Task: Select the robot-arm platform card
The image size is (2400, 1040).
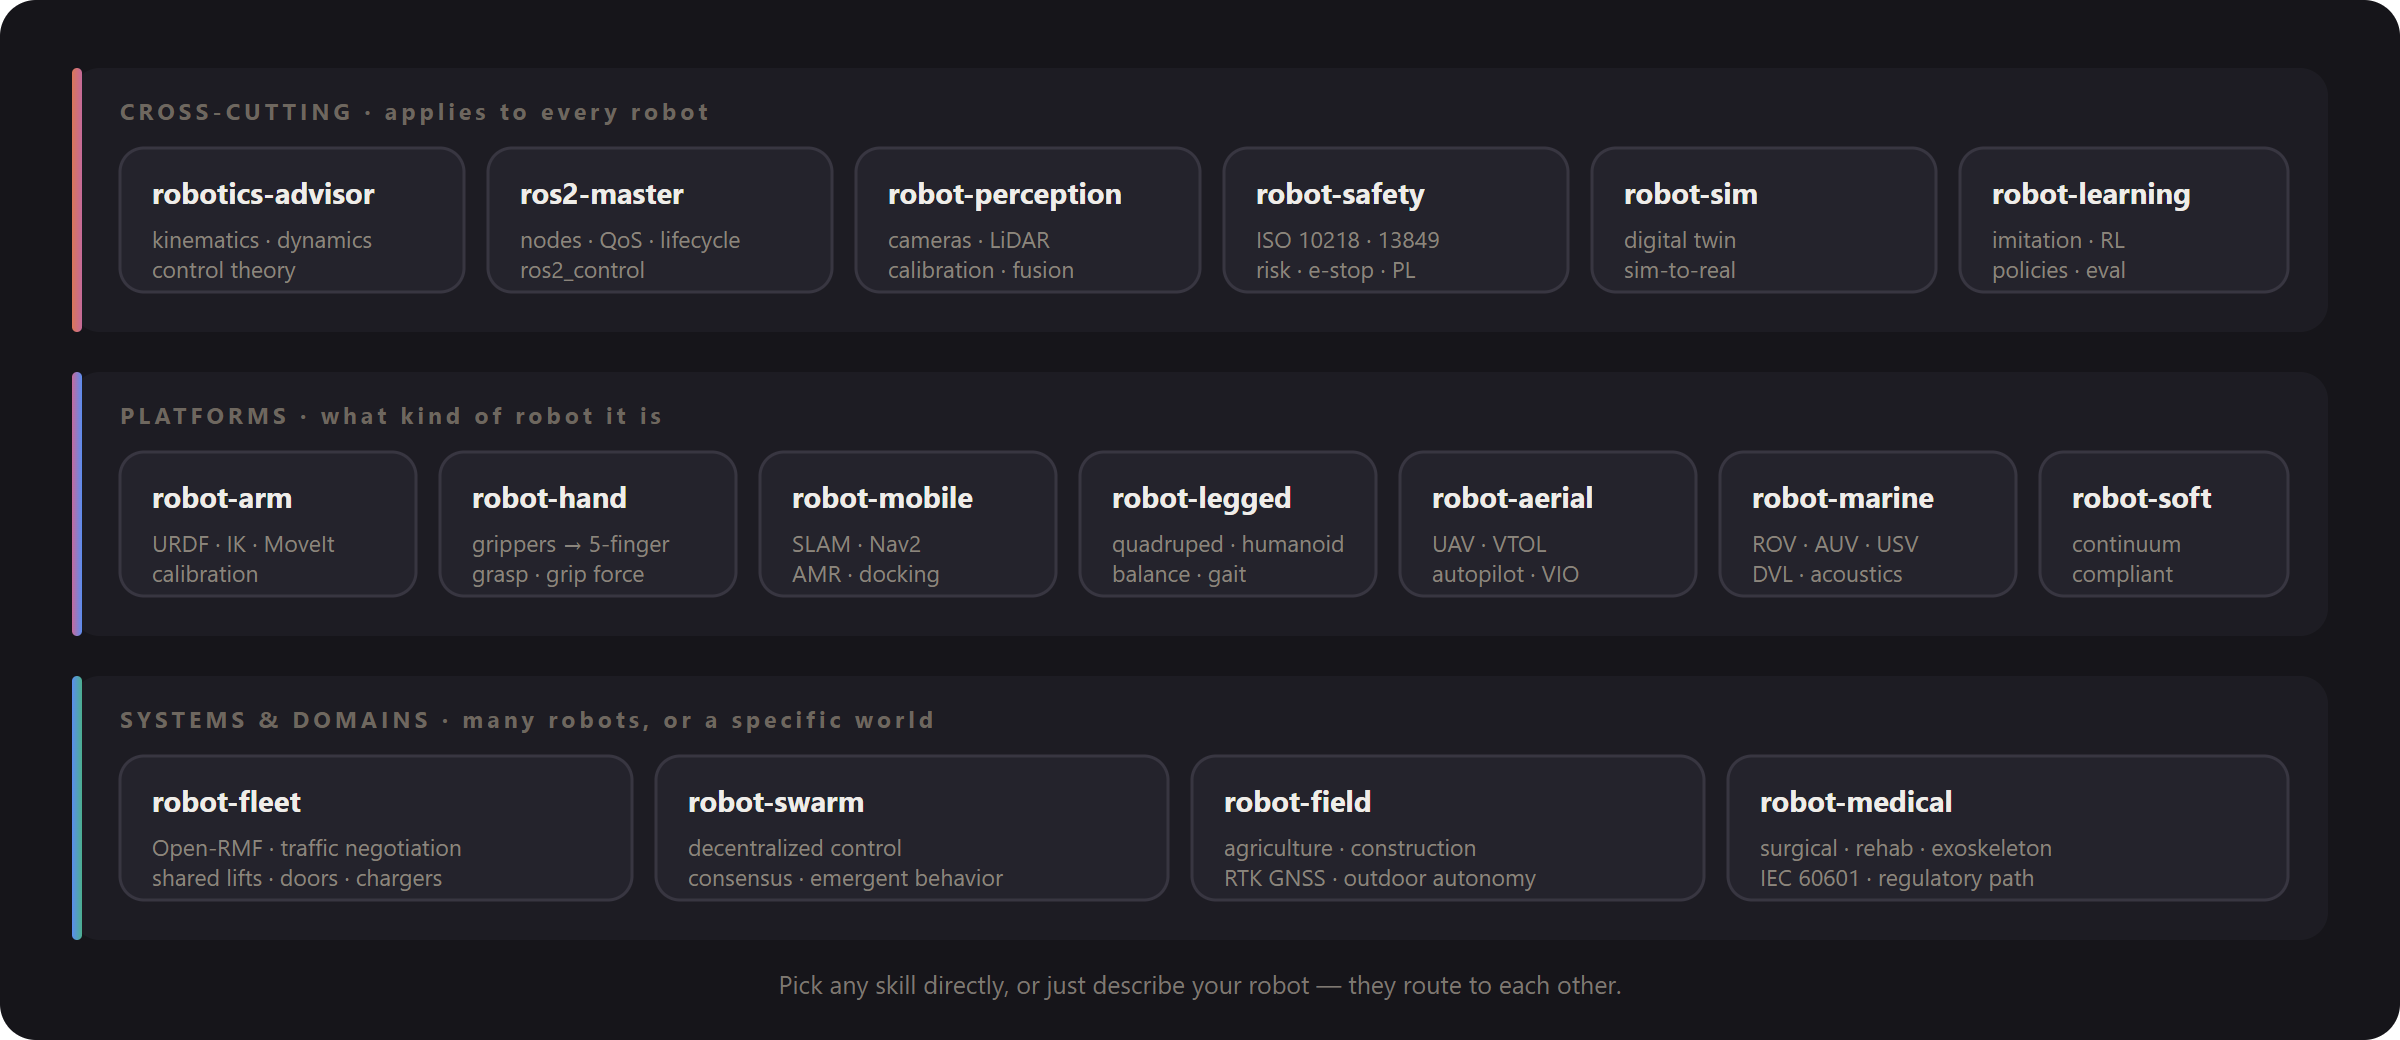Action: point(268,524)
